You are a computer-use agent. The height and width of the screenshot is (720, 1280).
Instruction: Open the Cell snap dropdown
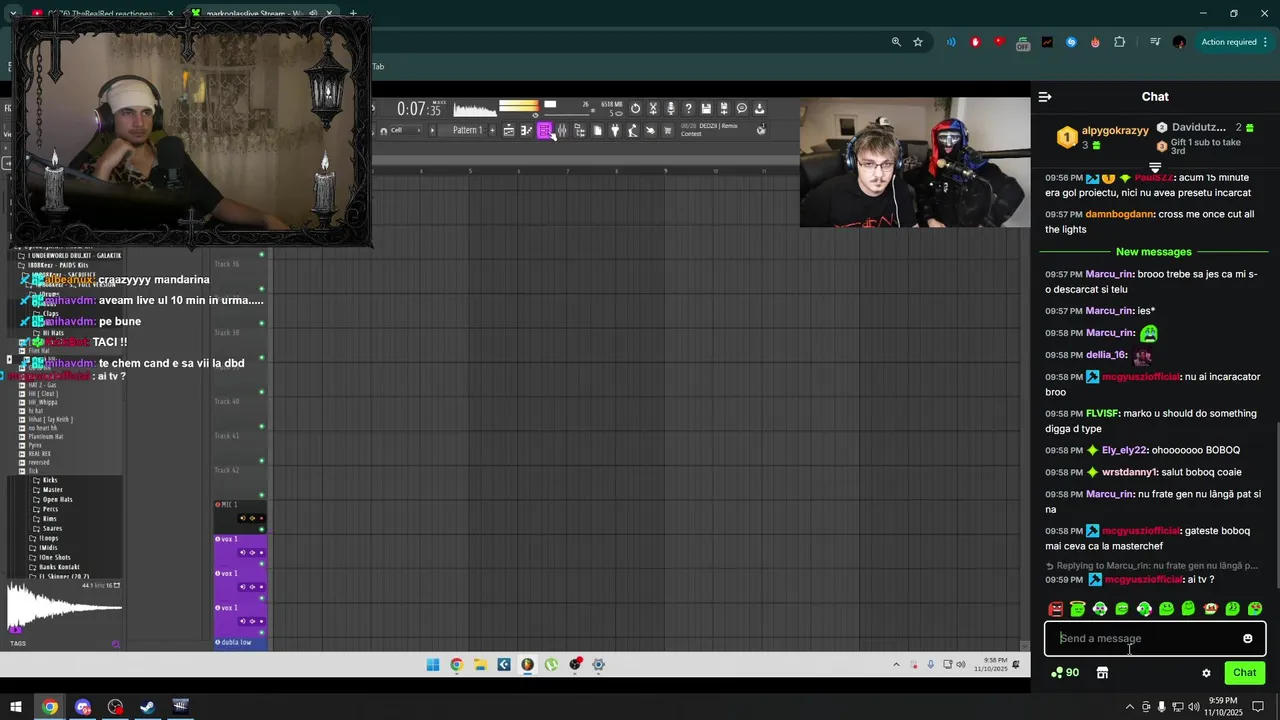pos(405,130)
